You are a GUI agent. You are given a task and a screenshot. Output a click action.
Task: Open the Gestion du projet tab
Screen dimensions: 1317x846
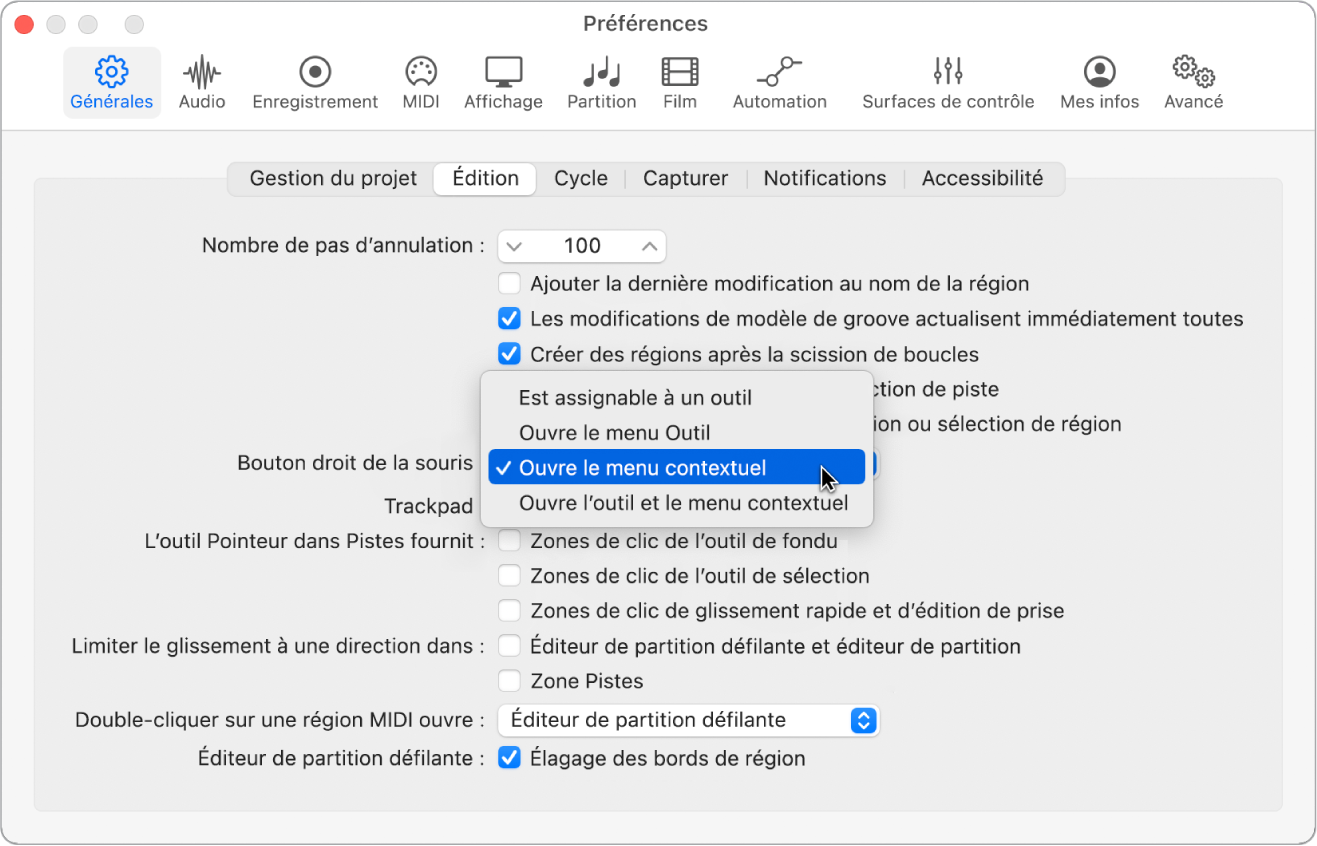click(330, 178)
